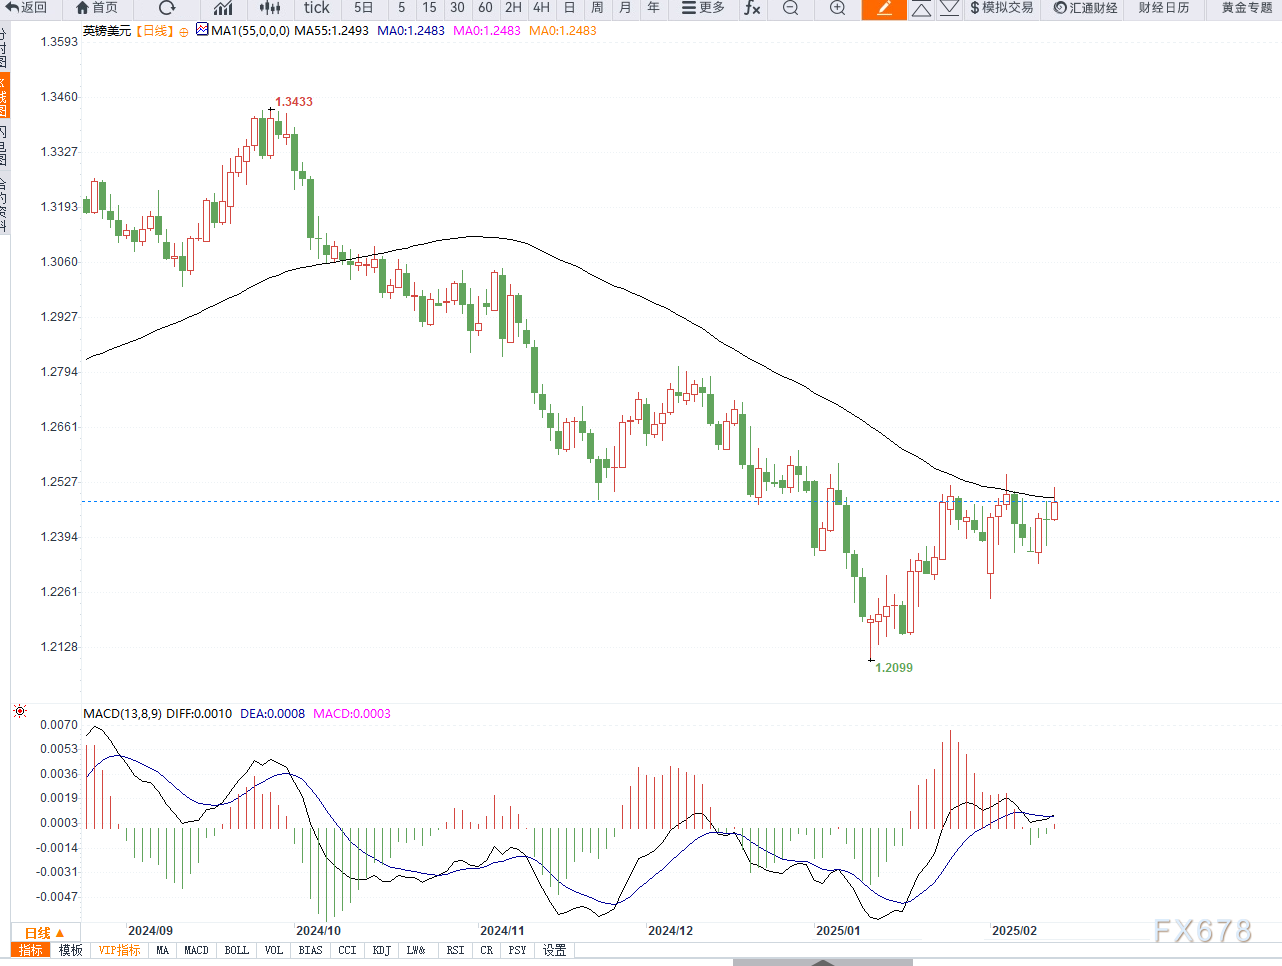Open the 日线 period selector at bottom
The height and width of the screenshot is (966, 1282).
pyautogui.click(x=44, y=932)
